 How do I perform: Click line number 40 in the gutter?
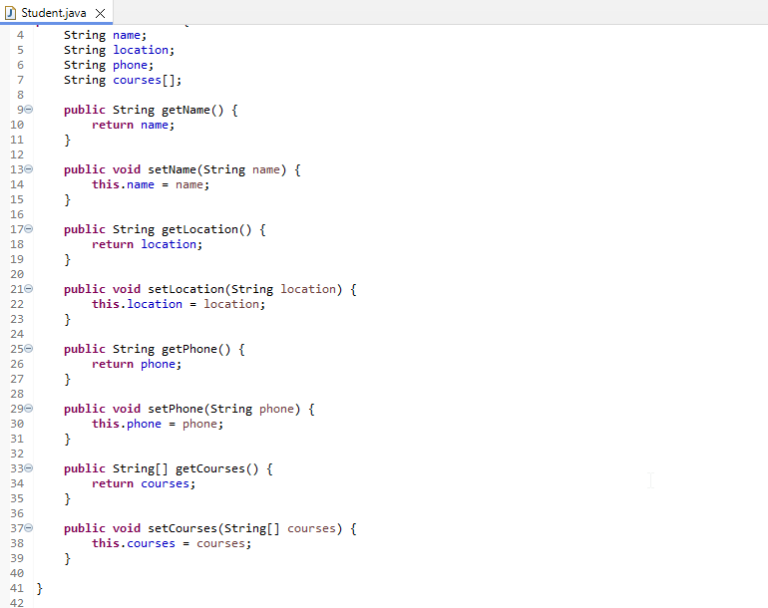pos(16,573)
